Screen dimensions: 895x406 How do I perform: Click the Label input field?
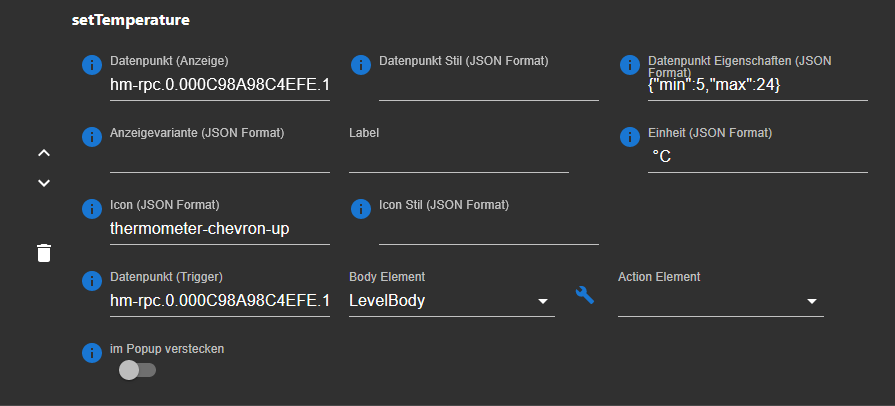tap(458, 157)
